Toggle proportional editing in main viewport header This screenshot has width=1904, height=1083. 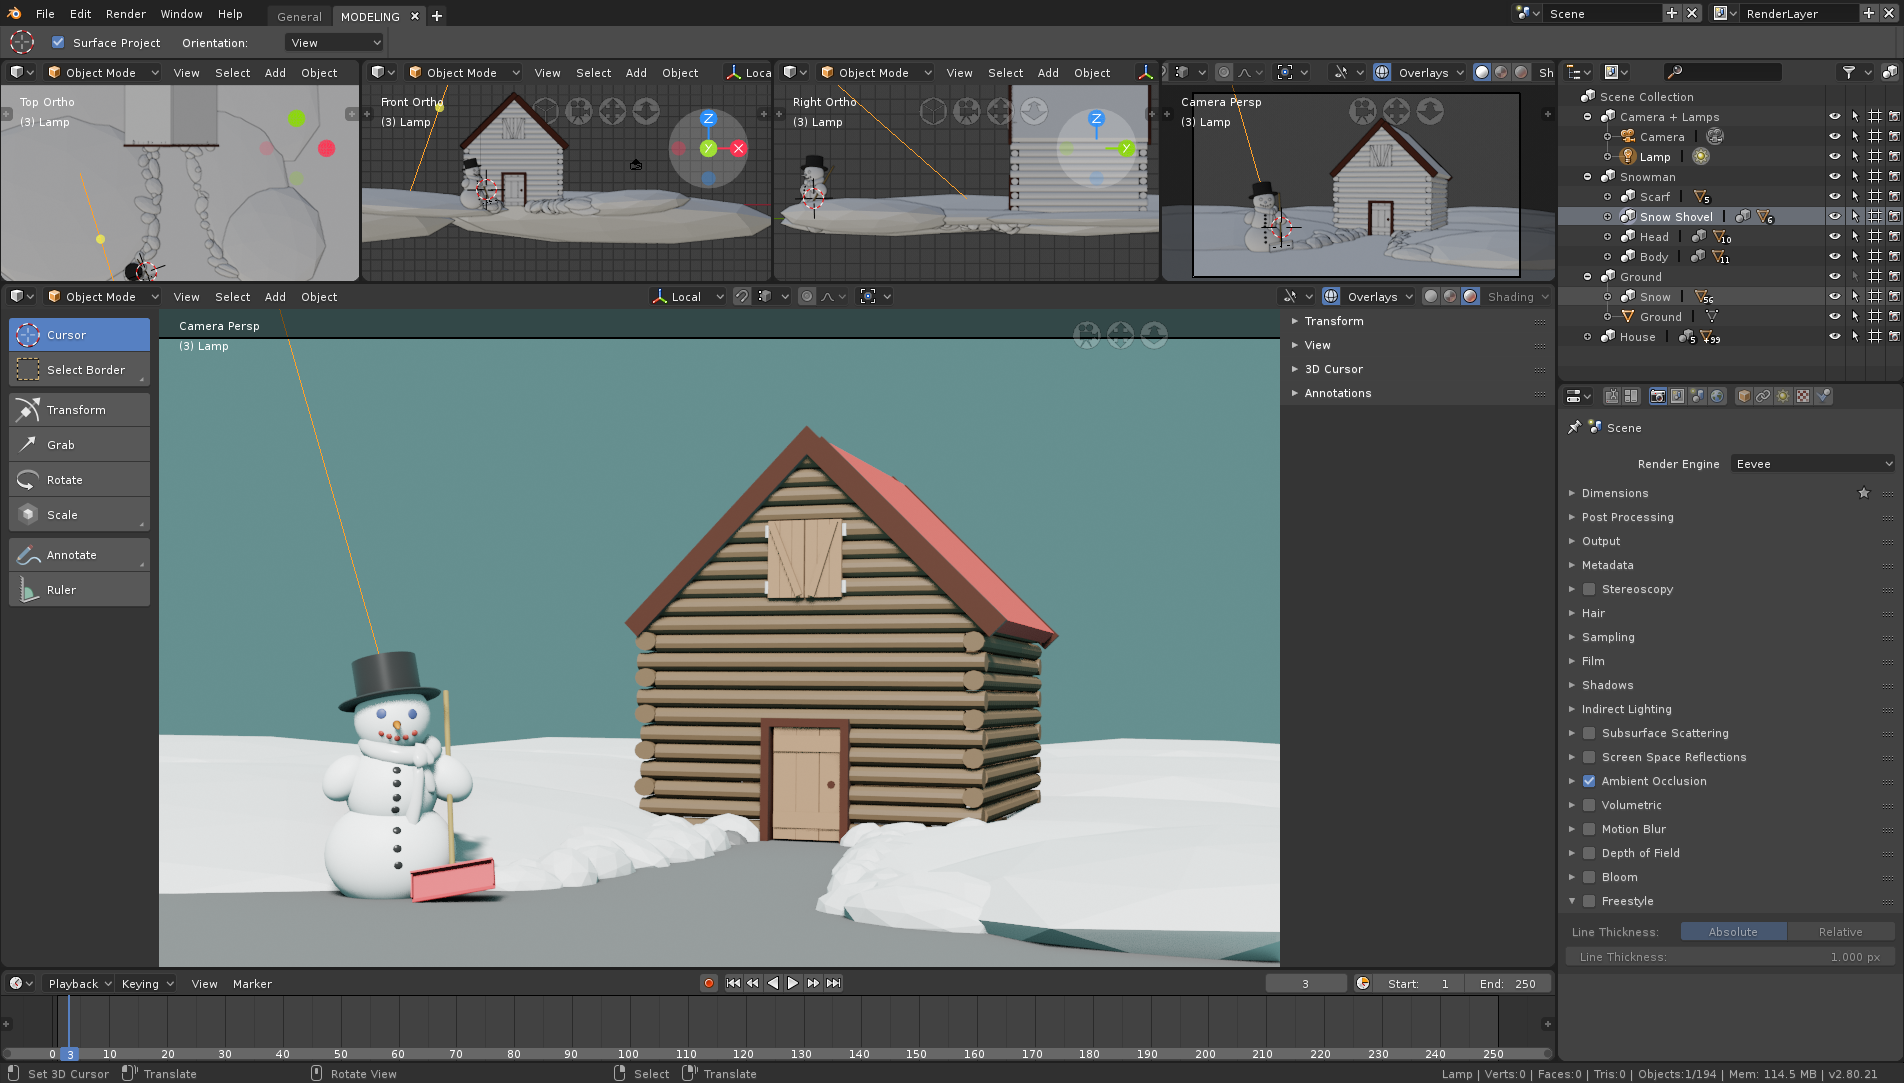pyautogui.click(x=807, y=296)
